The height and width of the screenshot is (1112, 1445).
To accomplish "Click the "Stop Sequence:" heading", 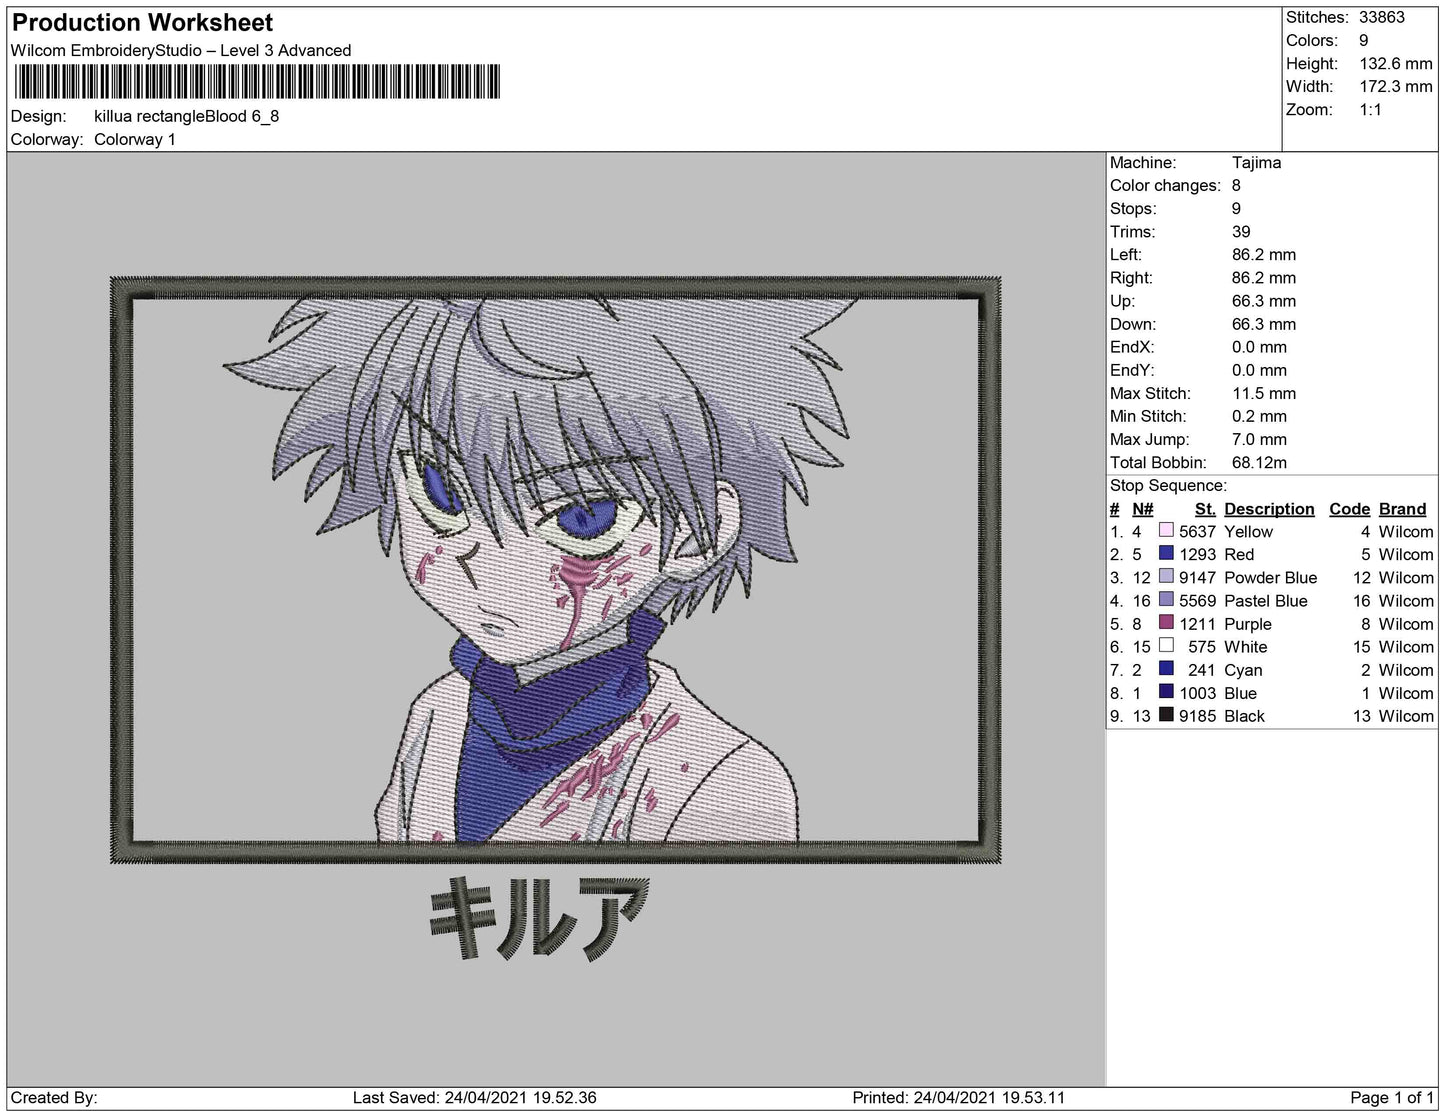I will (1168, 485).
